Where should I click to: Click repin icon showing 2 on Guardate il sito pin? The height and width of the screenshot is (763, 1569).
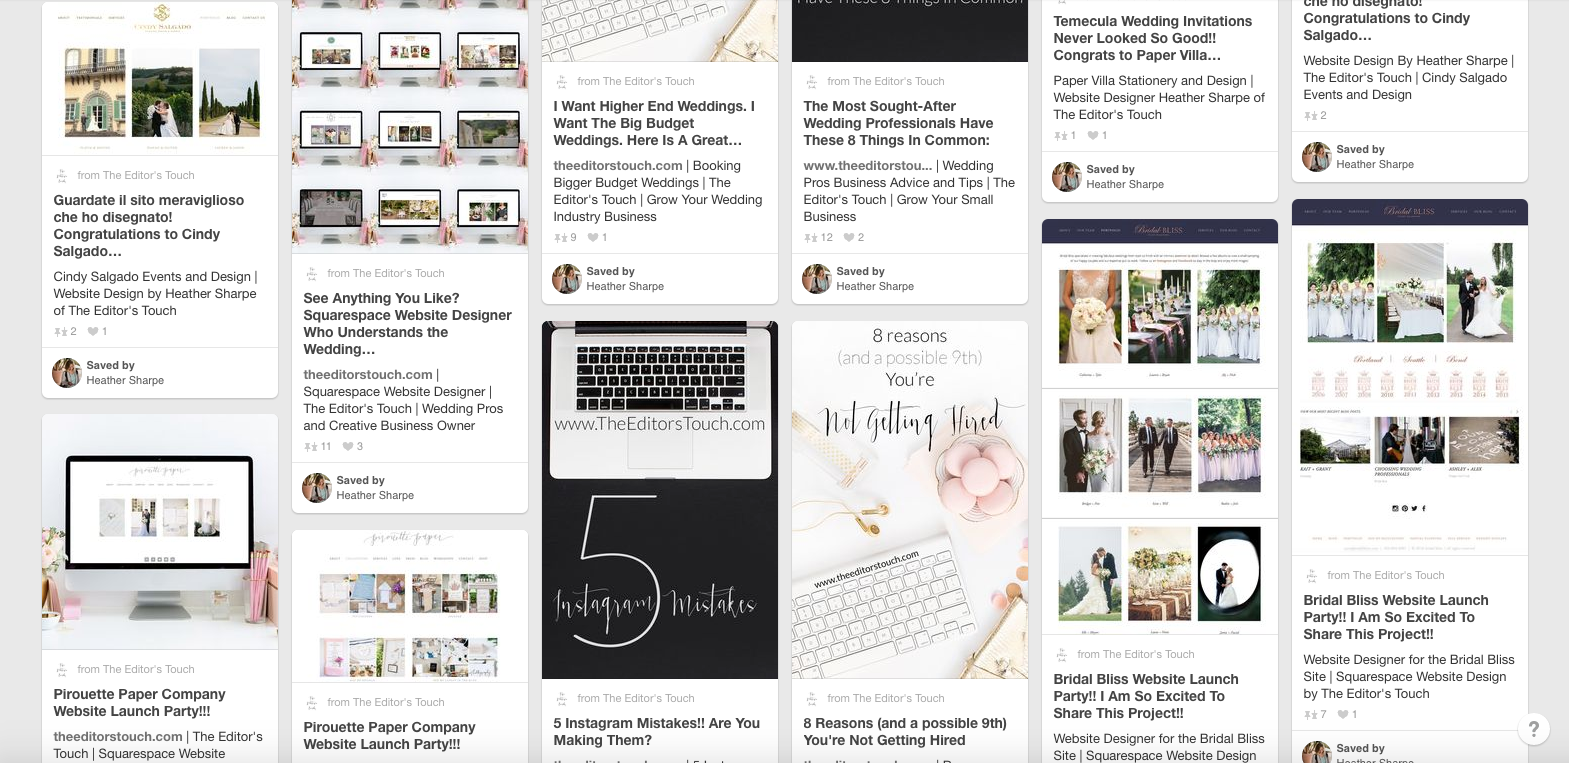tap(60, 332)
